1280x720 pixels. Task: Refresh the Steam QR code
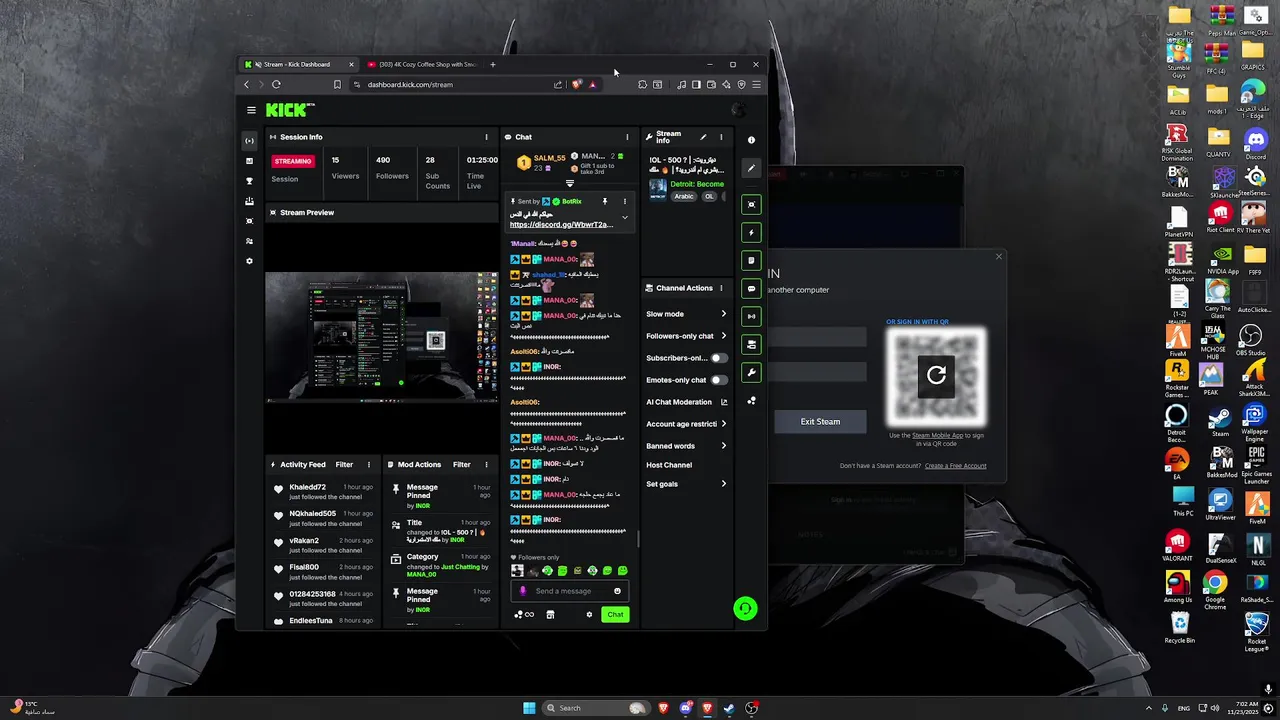936,375
